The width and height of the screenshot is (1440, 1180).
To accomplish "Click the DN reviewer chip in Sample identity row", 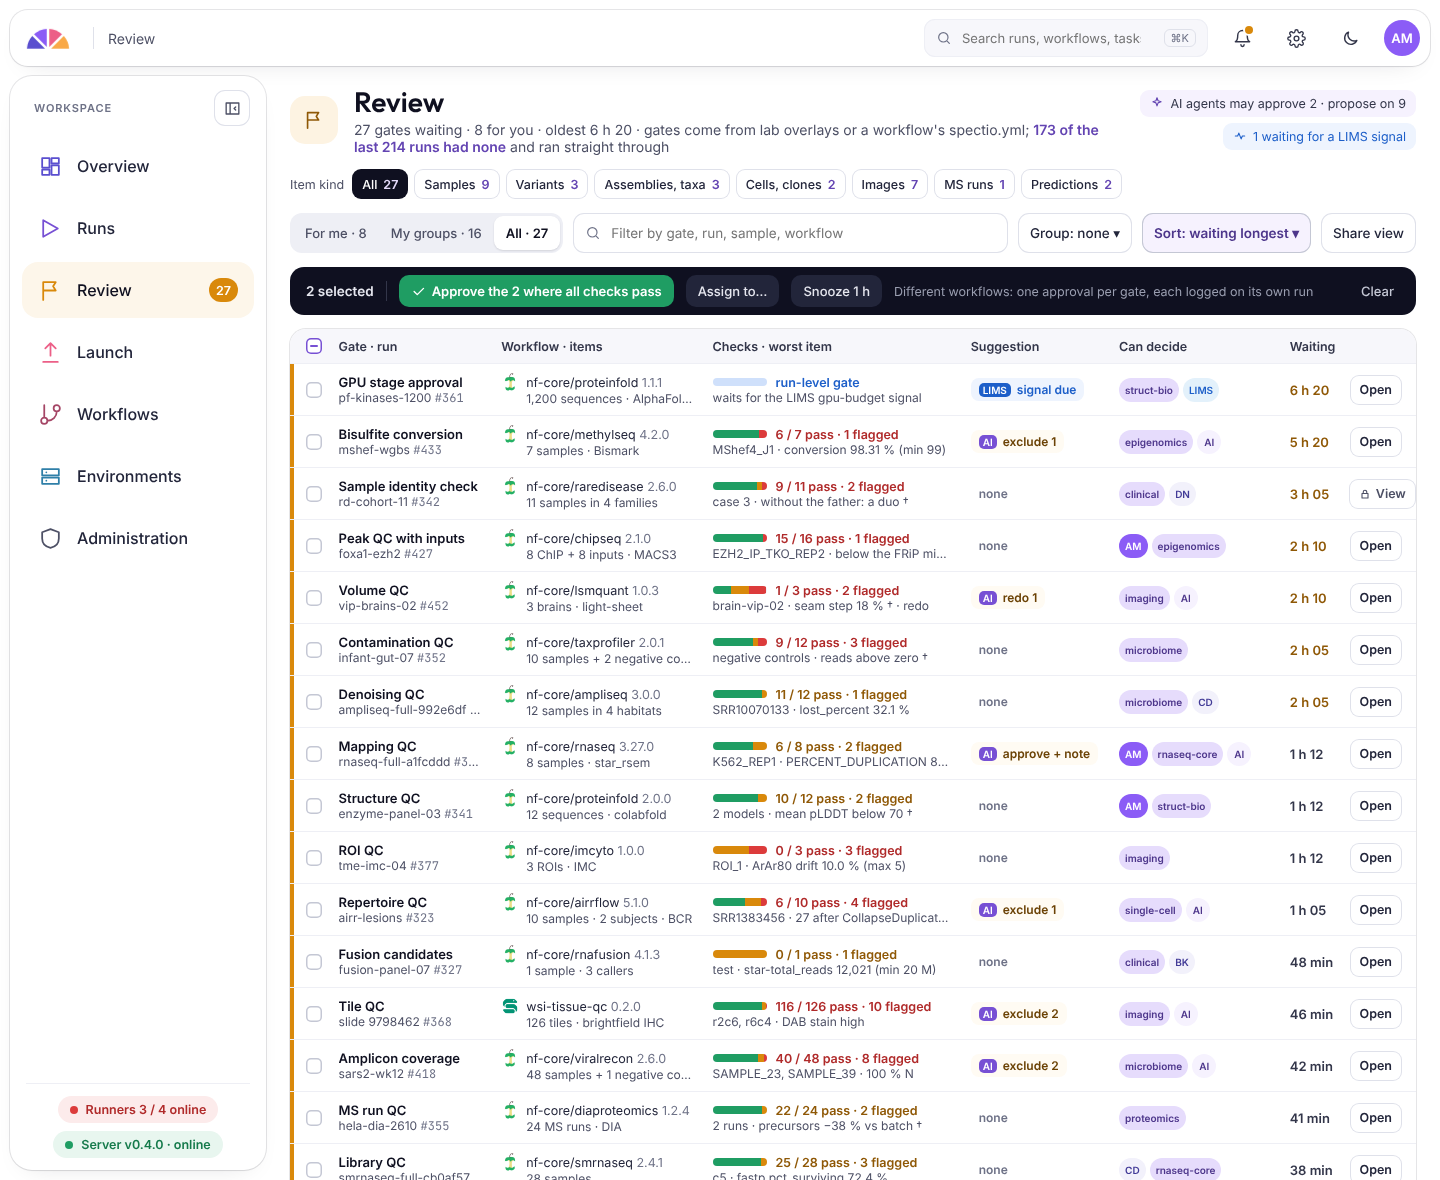I will coord(1182,494).
